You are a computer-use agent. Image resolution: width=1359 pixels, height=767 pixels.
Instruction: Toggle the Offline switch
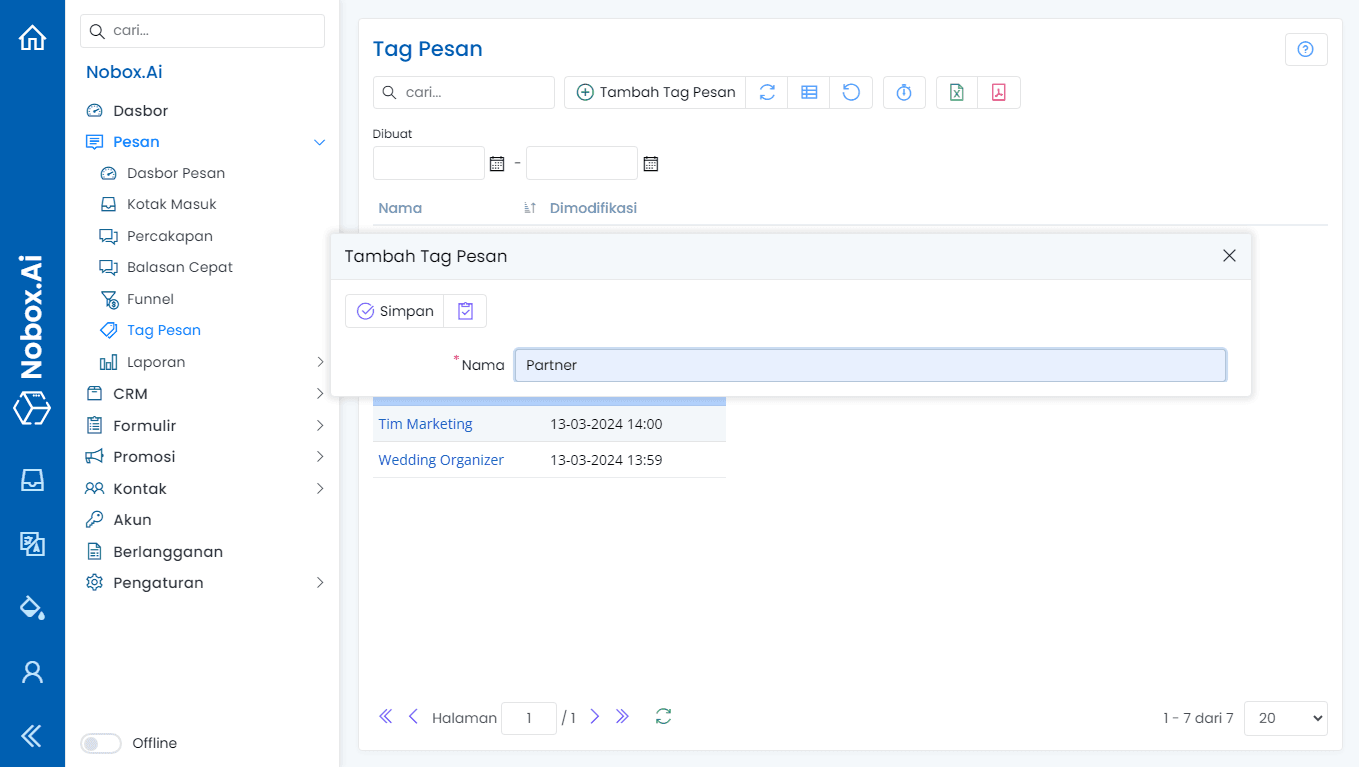pyautogui.click(x=100, y=743)
